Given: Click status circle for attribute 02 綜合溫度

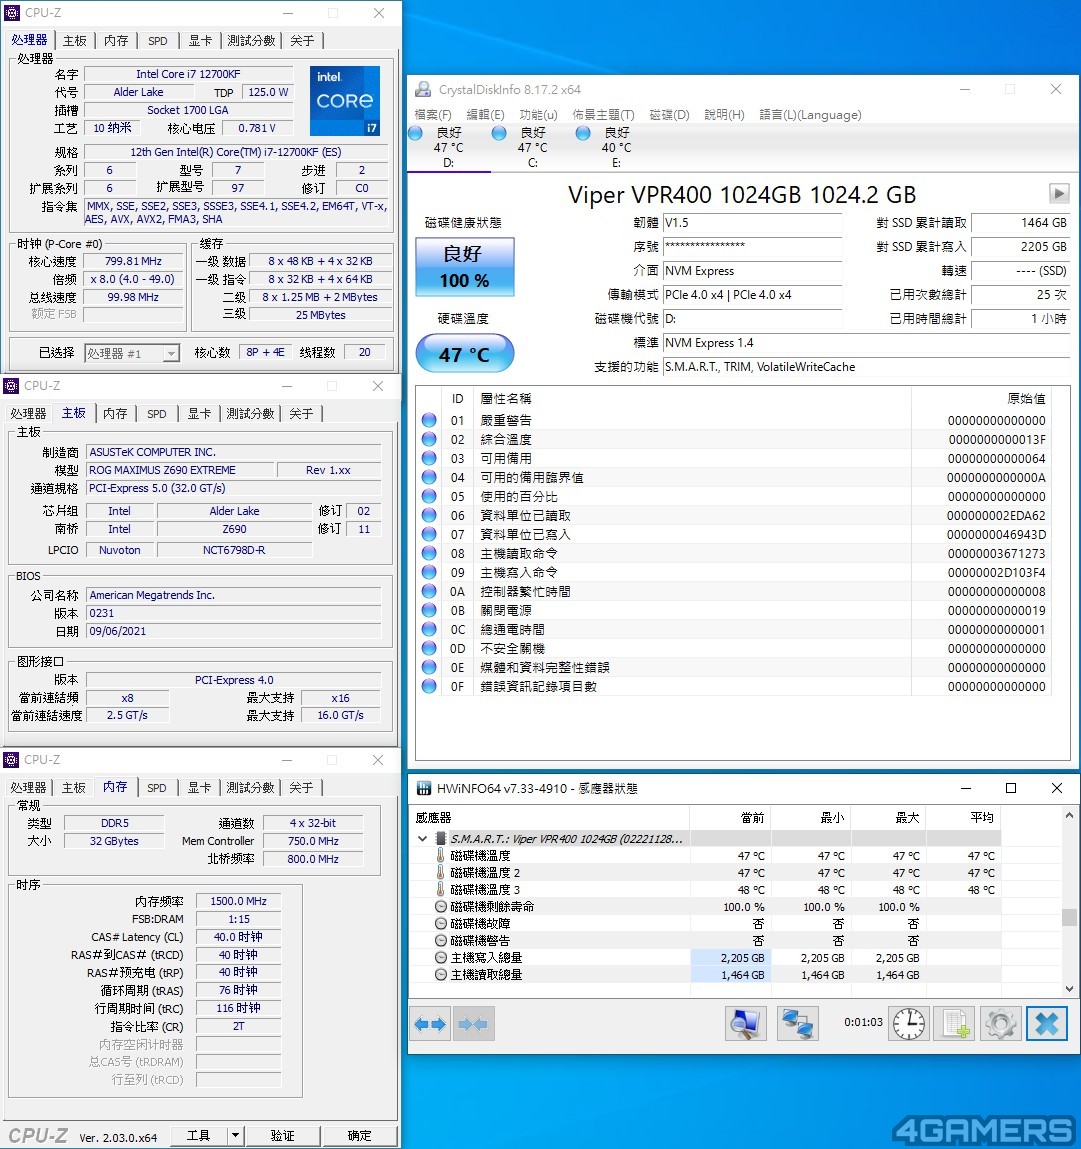Looking at the screenshot, I should pyautogui.click(x=429, y=439).
